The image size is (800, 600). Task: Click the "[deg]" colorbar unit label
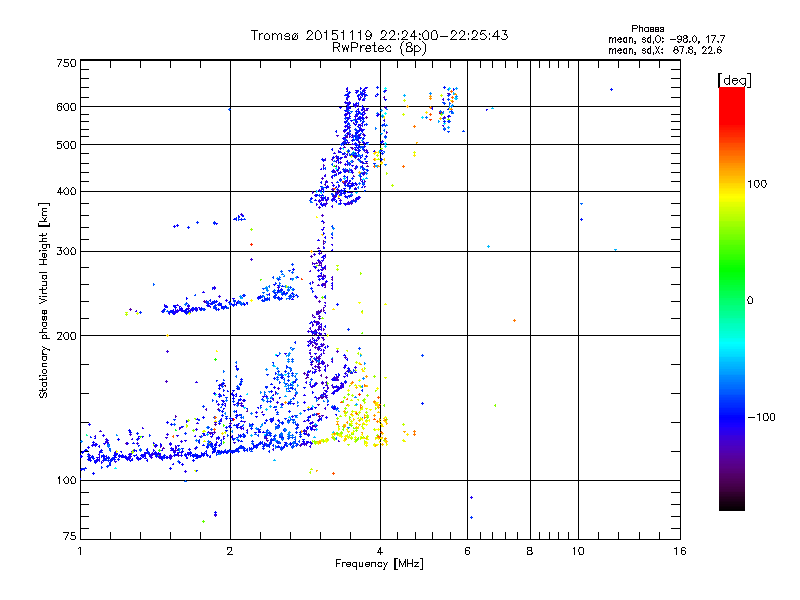pos(734,80)
